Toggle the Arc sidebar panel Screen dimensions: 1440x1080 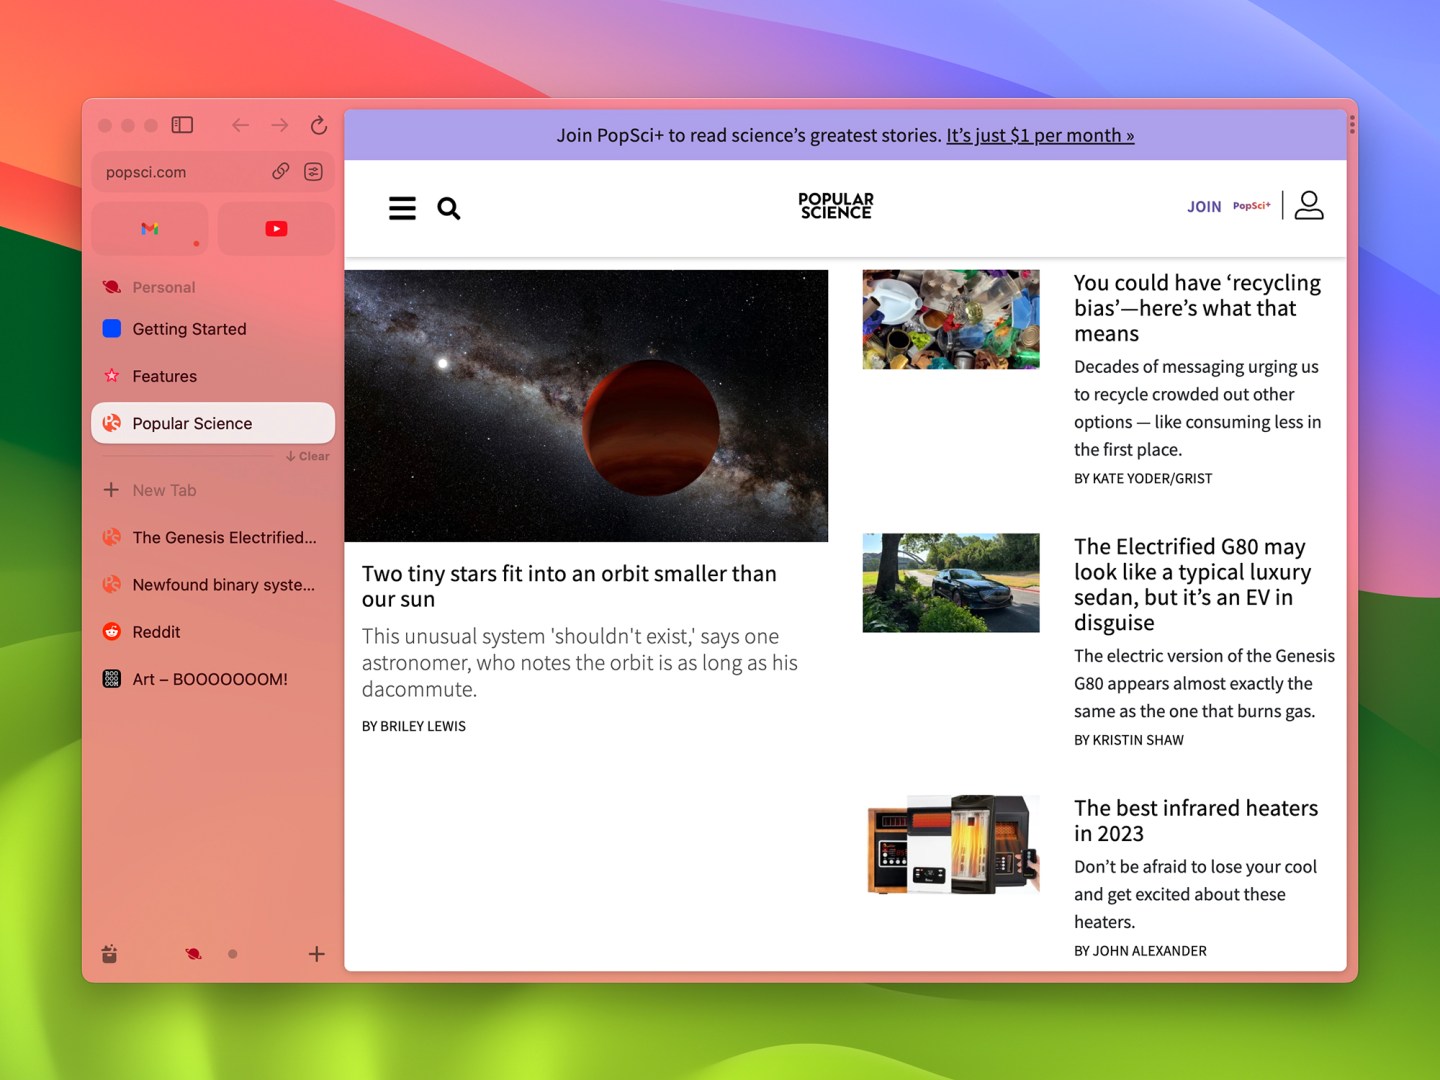coord(182,125)
